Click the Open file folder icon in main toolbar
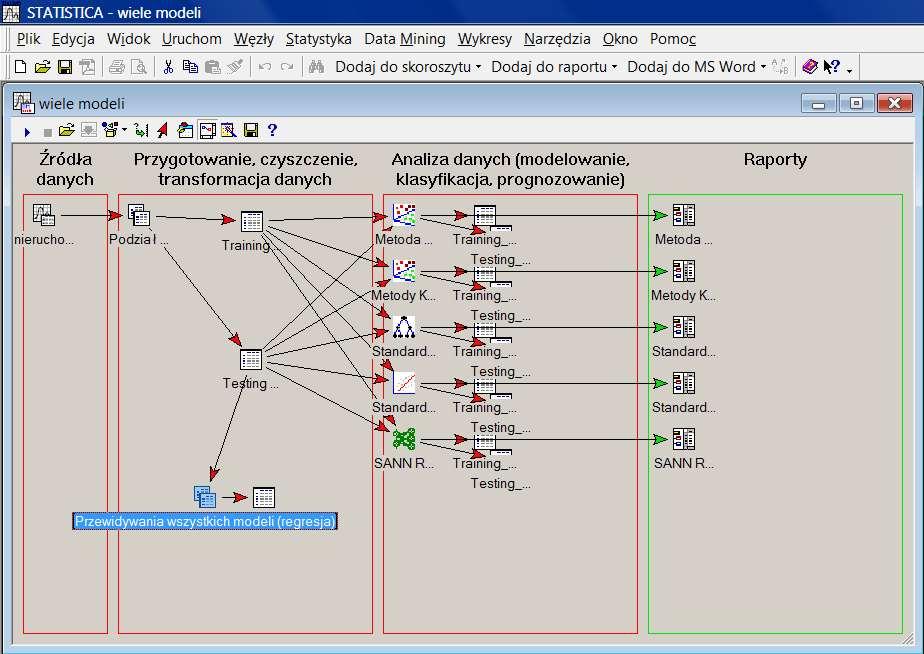This screenshot has height=654, width=924. click(x=42, y=67)
